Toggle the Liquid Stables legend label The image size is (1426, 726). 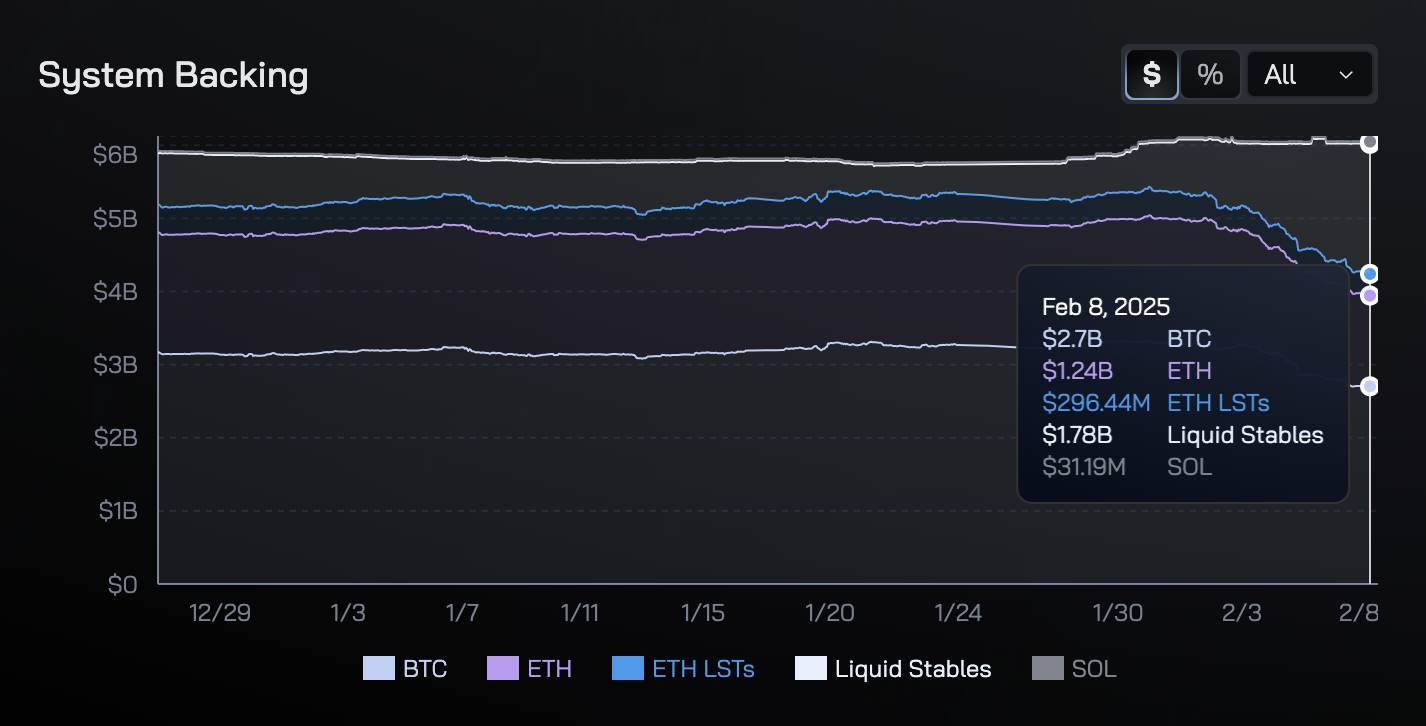(x=913, y=669)
